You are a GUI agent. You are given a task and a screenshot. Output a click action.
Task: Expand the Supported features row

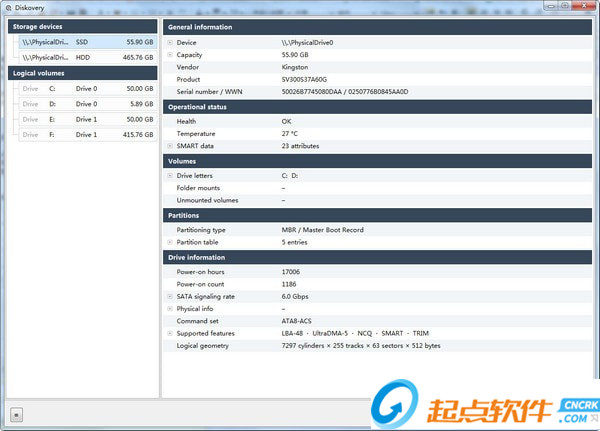[170, 333]
